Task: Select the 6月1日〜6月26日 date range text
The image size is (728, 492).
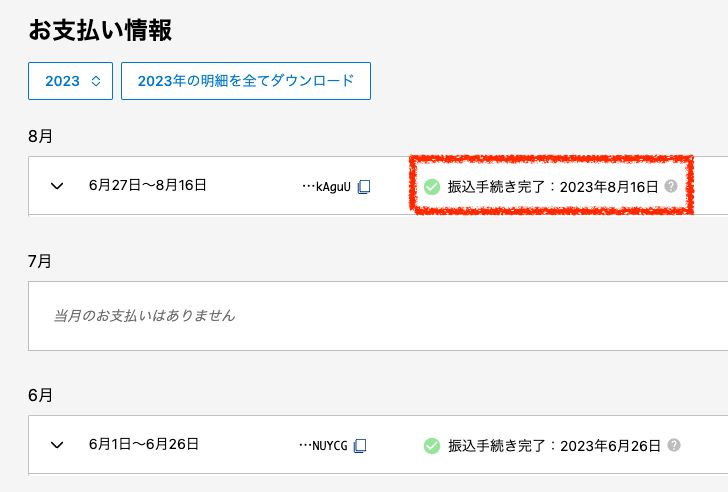Action: pyautogui.click(x=143, y=444)
